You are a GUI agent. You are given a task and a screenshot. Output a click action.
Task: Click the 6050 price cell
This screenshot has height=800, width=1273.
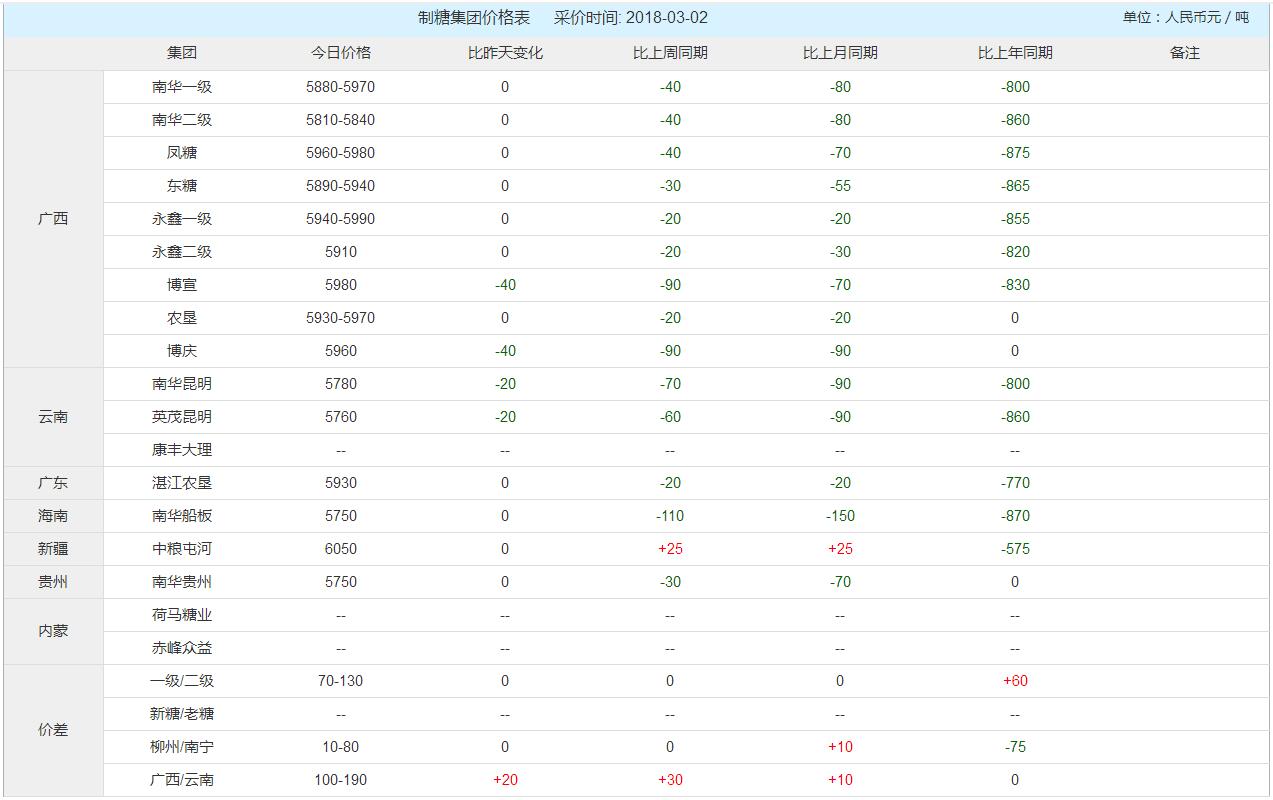click(x=341, y=549)
